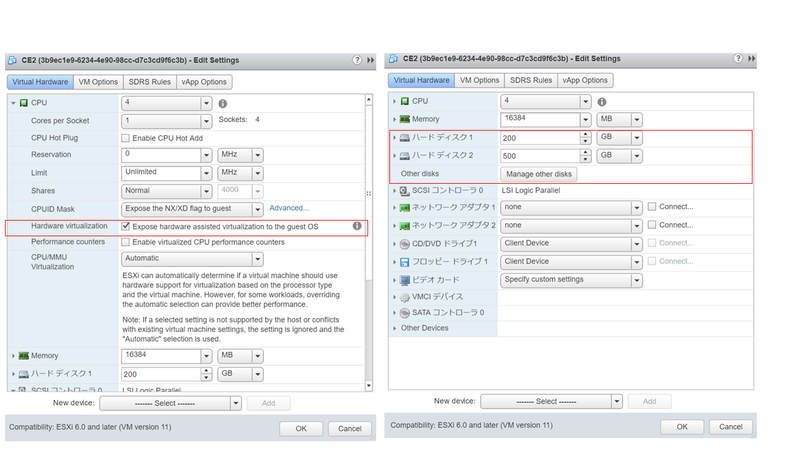The height and width of the screenshot is (450, 800).
Task: Uncheck Expose hardware assisted virtualization checkbox
Action: [x=125, y=226]
